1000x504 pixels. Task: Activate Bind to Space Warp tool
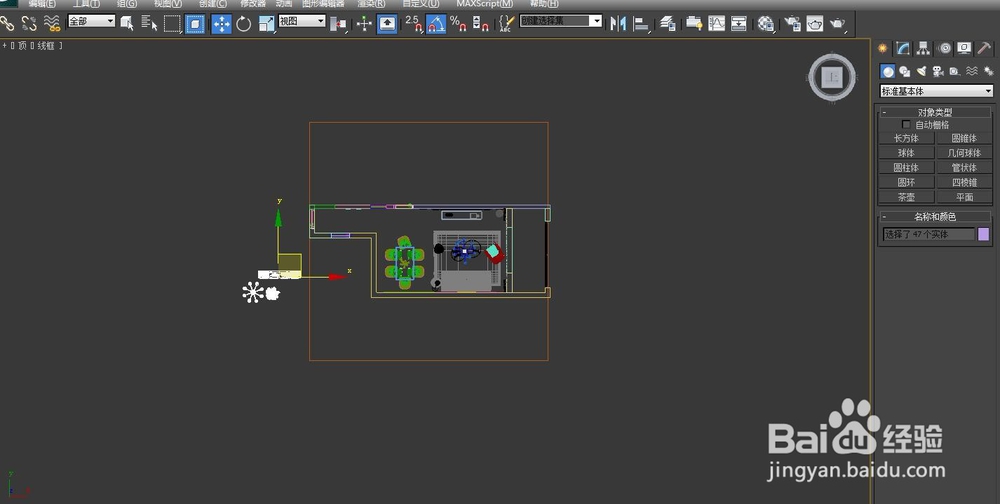52,24
